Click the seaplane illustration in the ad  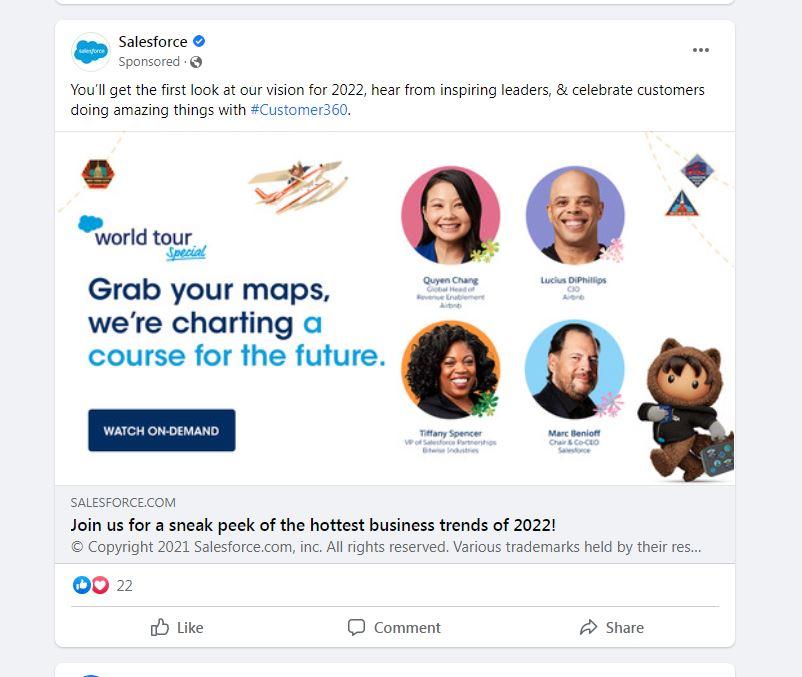(299, 186)
